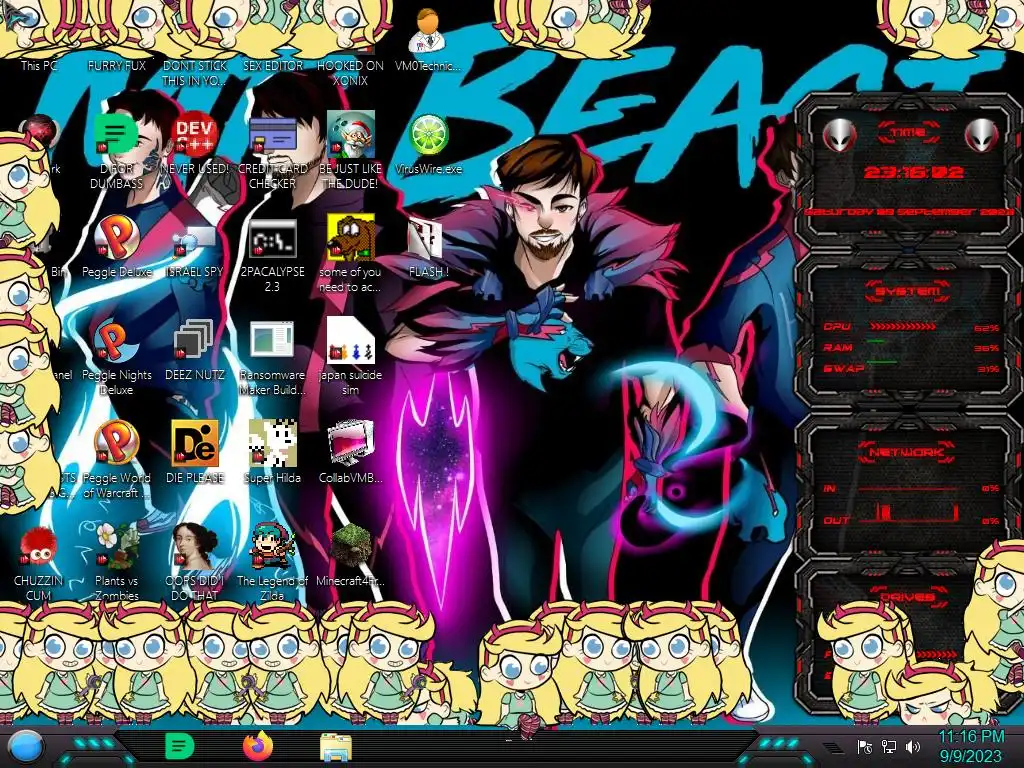Open File Explorer from the taskbar

click(x=336, y=747)
